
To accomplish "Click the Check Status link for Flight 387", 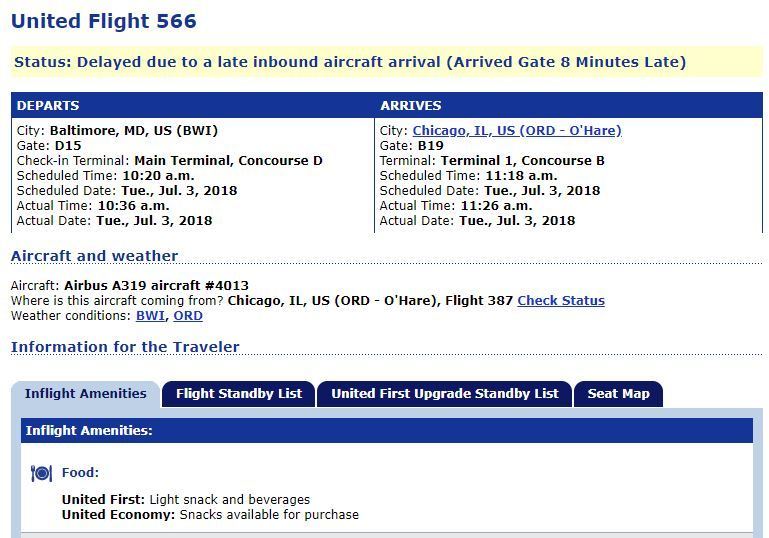I will (x=561, y=301).
